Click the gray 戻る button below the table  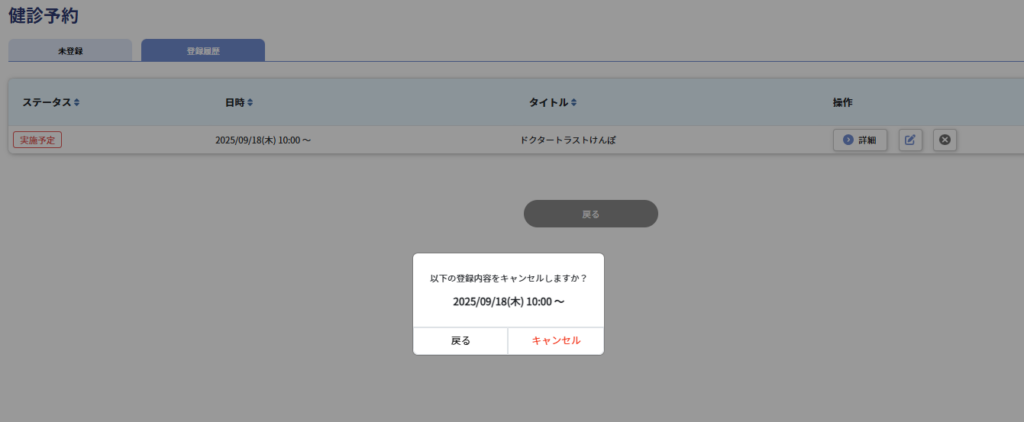591,214
